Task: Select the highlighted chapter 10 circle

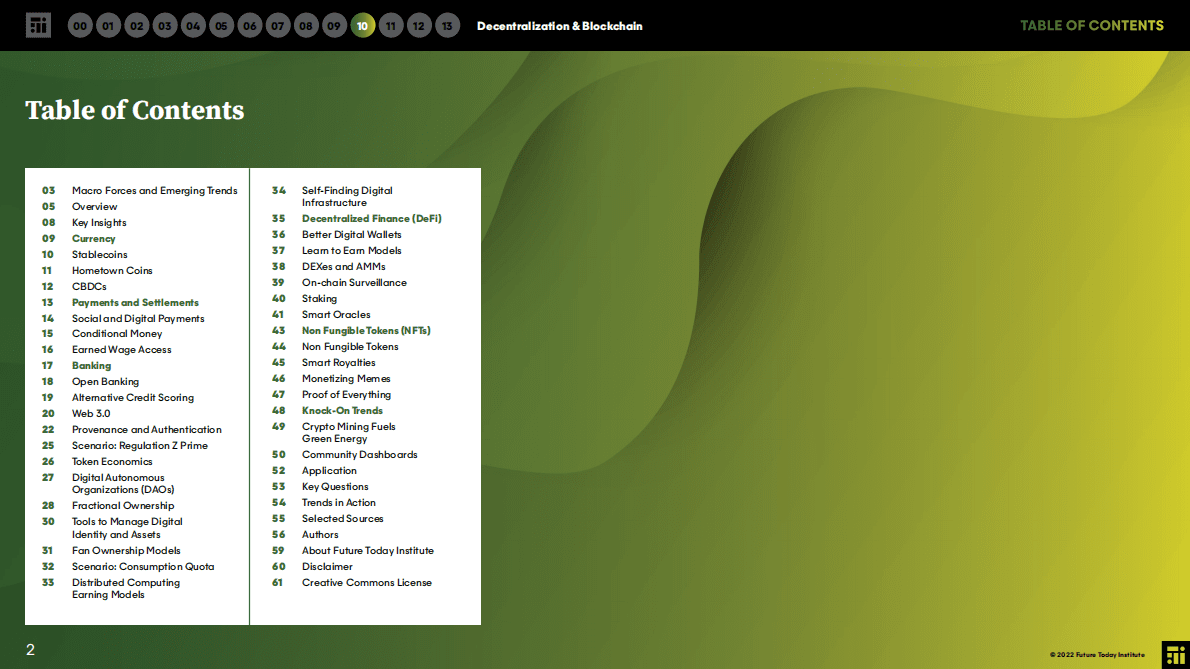Action: [363, 26]
